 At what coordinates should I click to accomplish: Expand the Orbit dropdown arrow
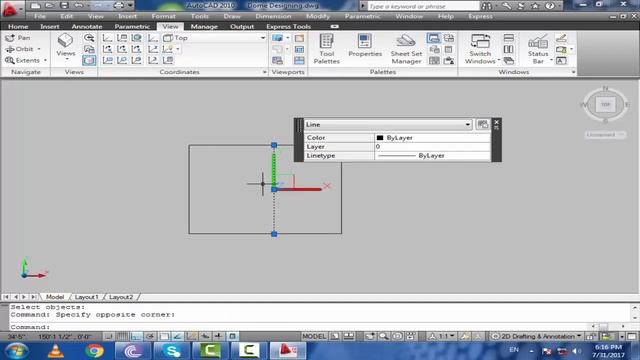39,49
